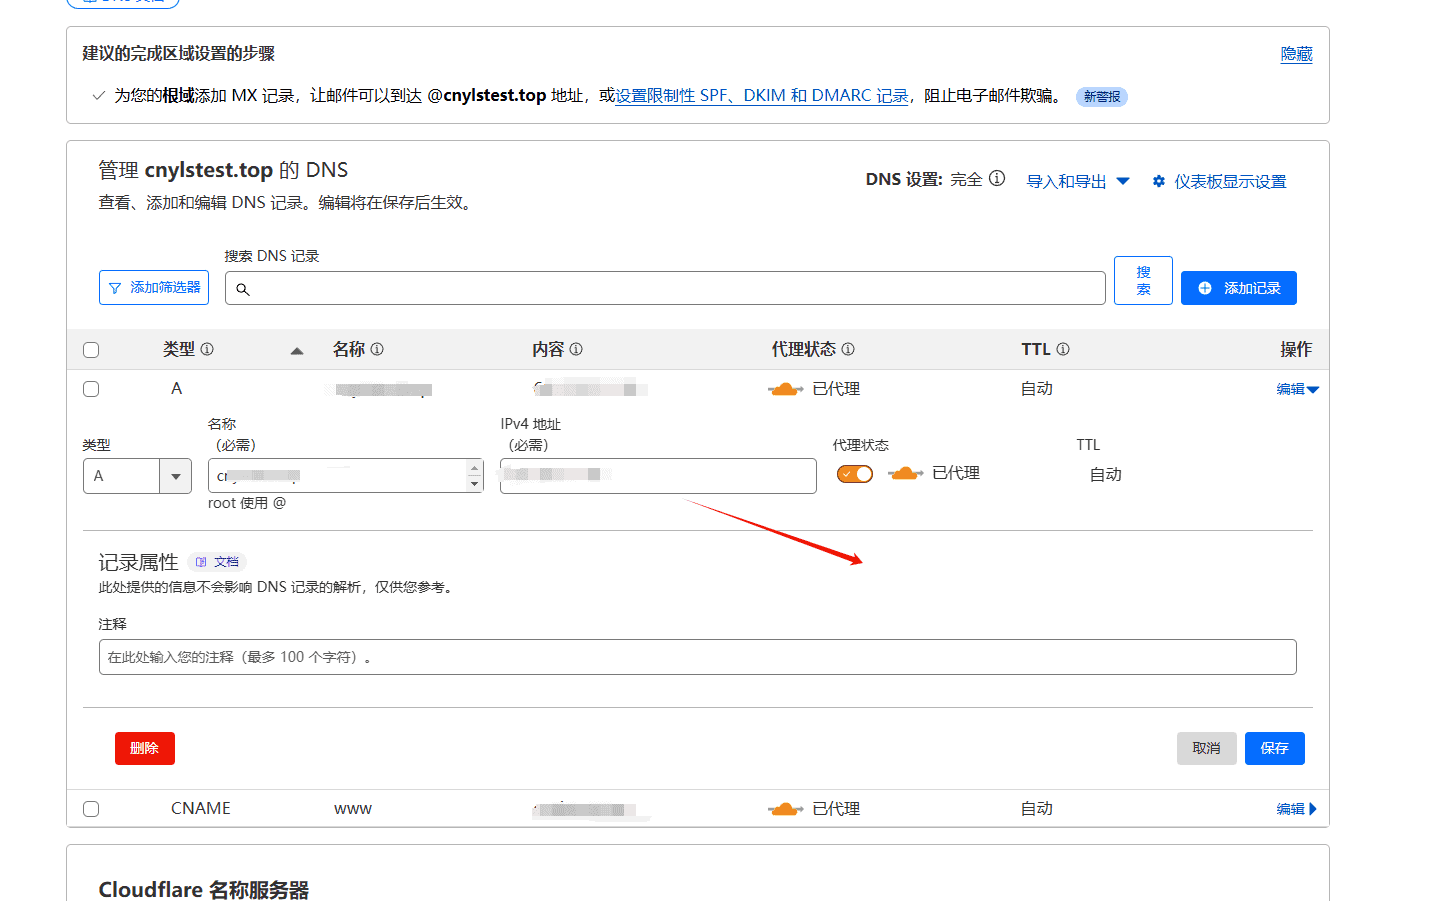
Task: Click the info icon beside the 名称 column
Action: pos(376,349)
